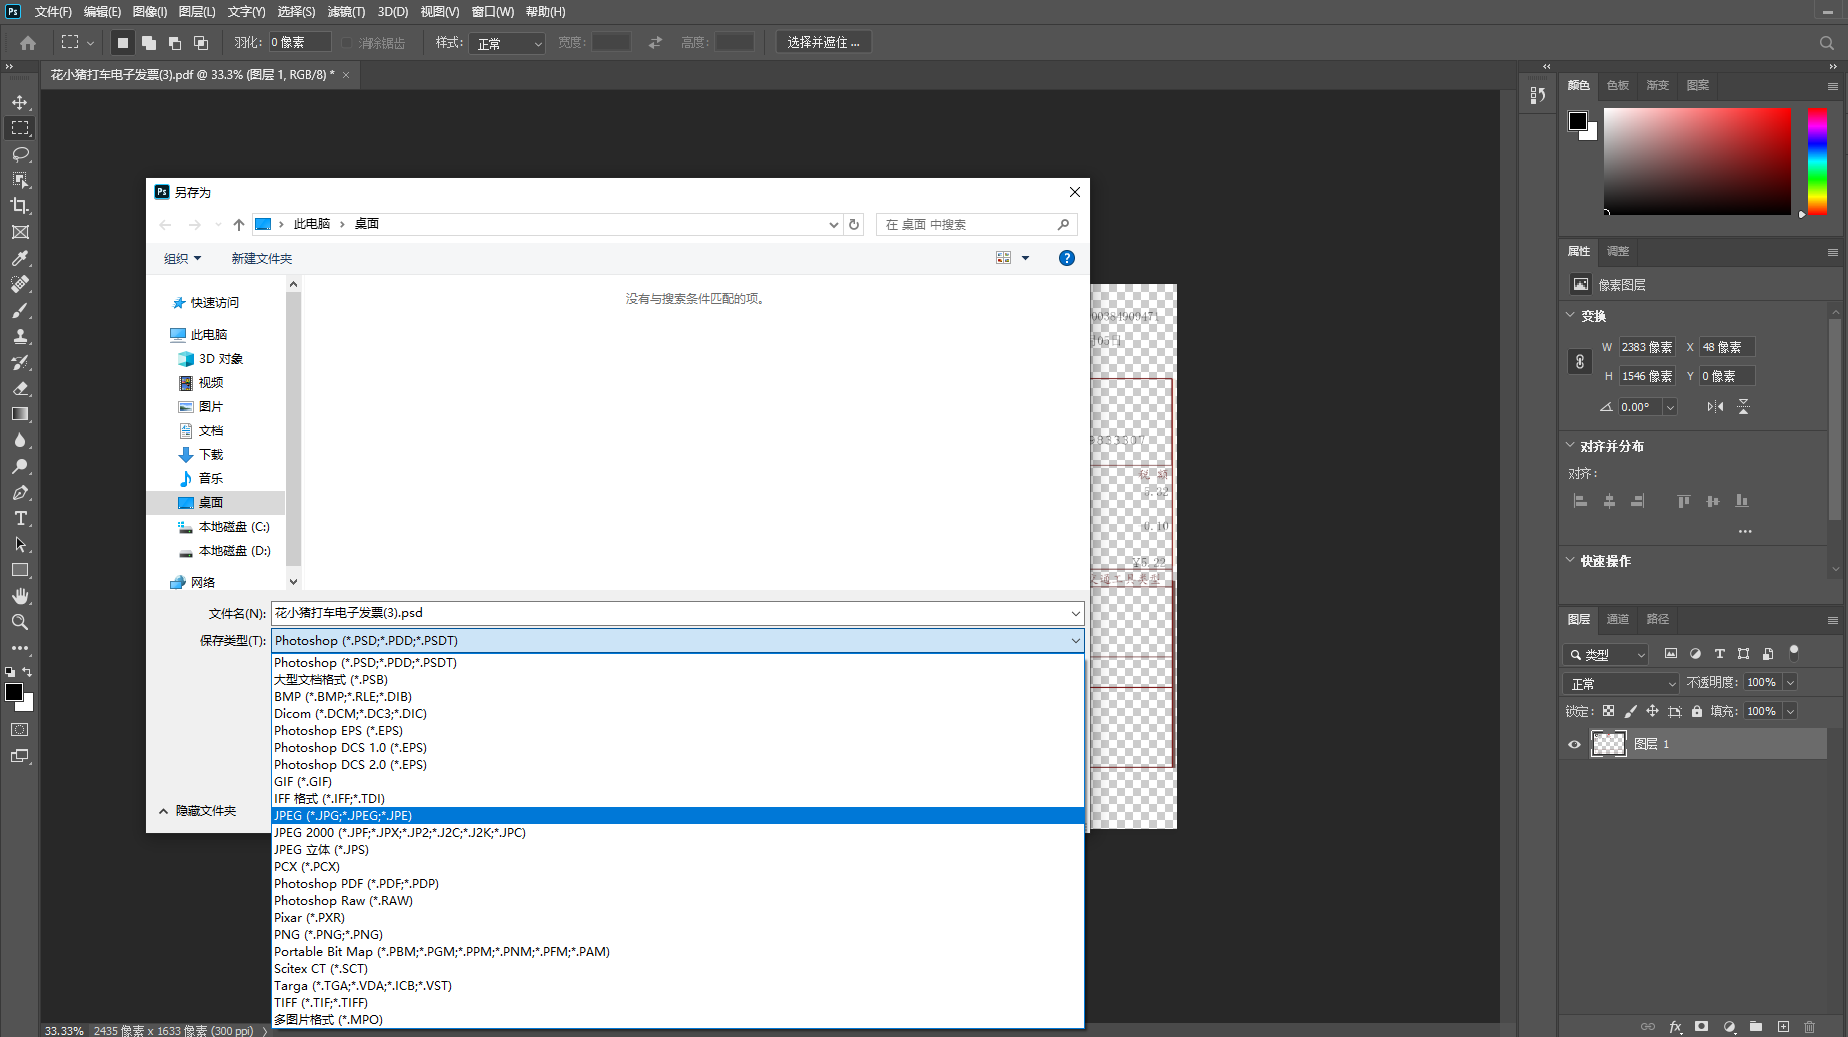Choose JPEG (*.JPG;*.JPEG;*.JPE) format

678,816
